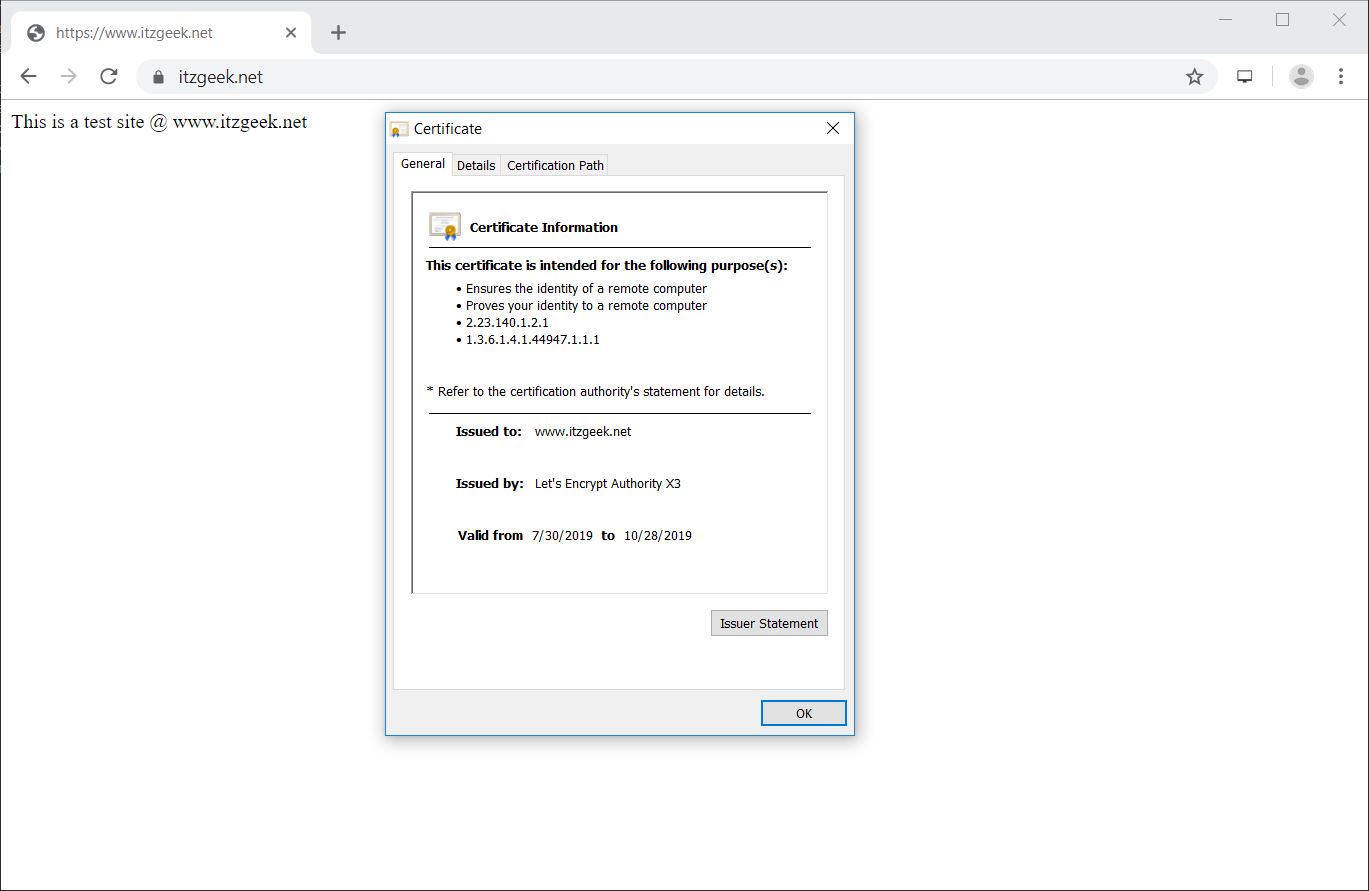
Task: Click the forward navigation arrow
Action: click(x=67, y=76)
